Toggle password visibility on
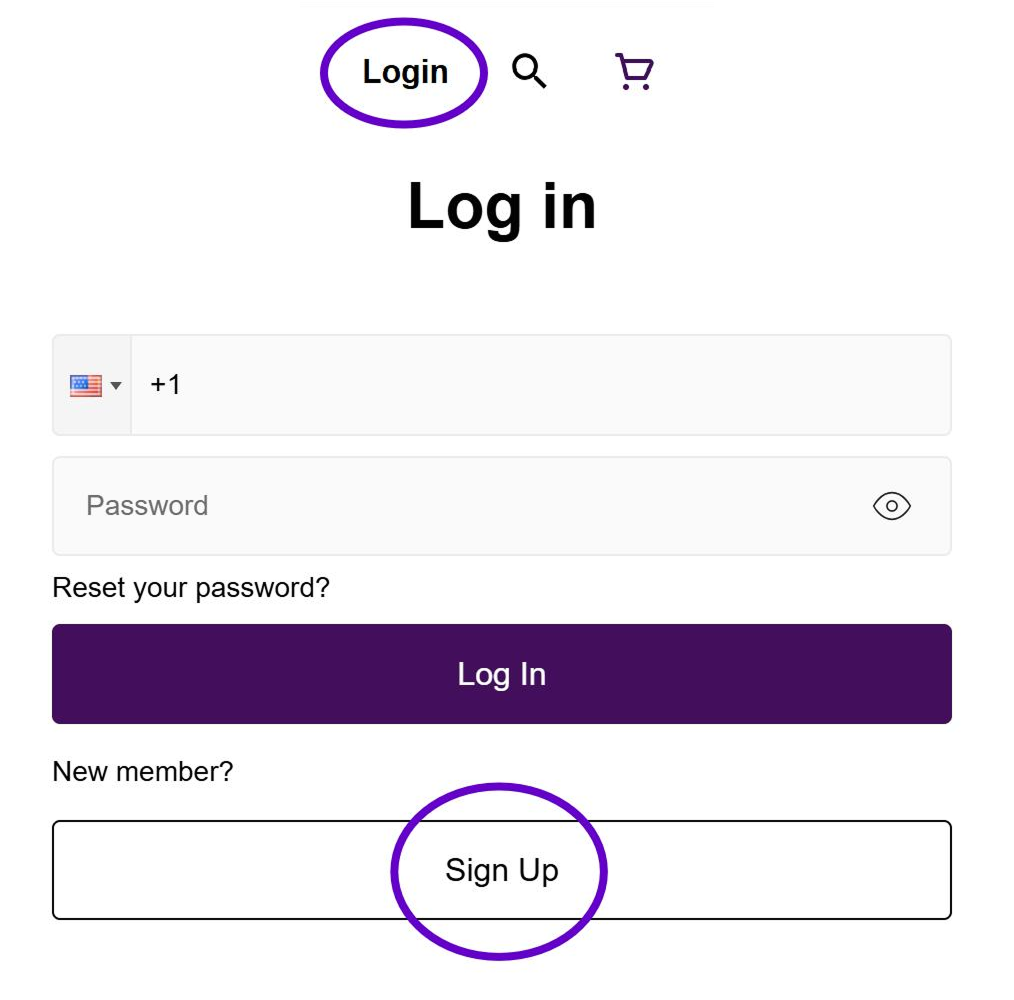Image resolution: width=1014 pixels, height=1000 pixels. pos(891,507)
